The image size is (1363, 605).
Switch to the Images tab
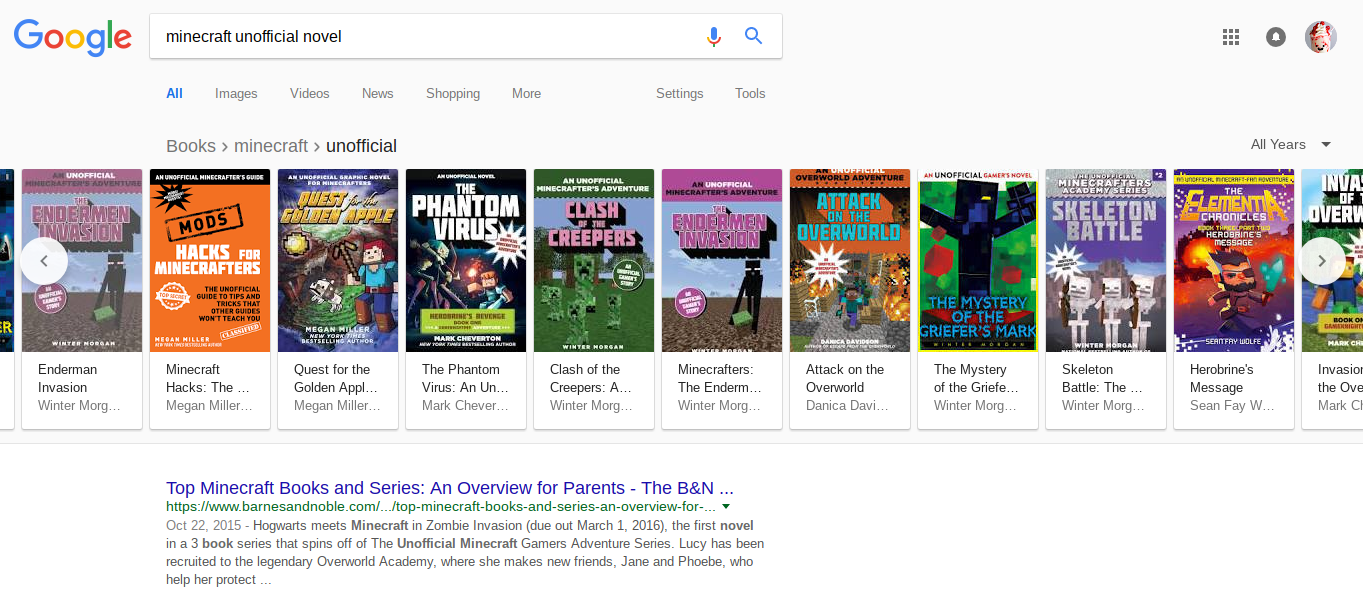[x=236, y=93]
